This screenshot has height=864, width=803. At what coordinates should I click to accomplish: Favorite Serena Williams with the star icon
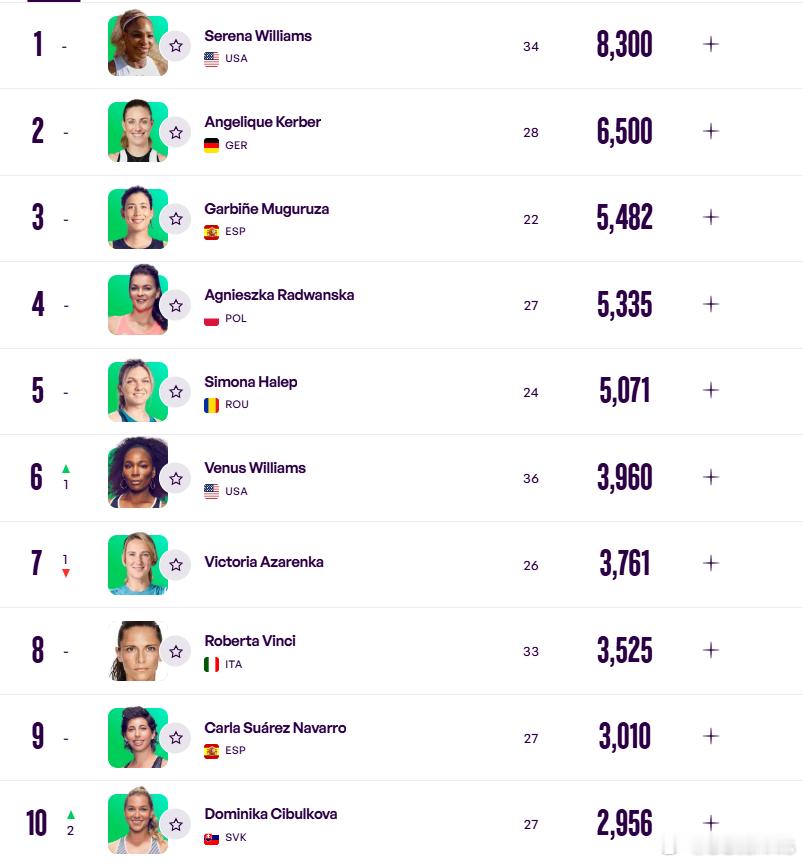176,46
